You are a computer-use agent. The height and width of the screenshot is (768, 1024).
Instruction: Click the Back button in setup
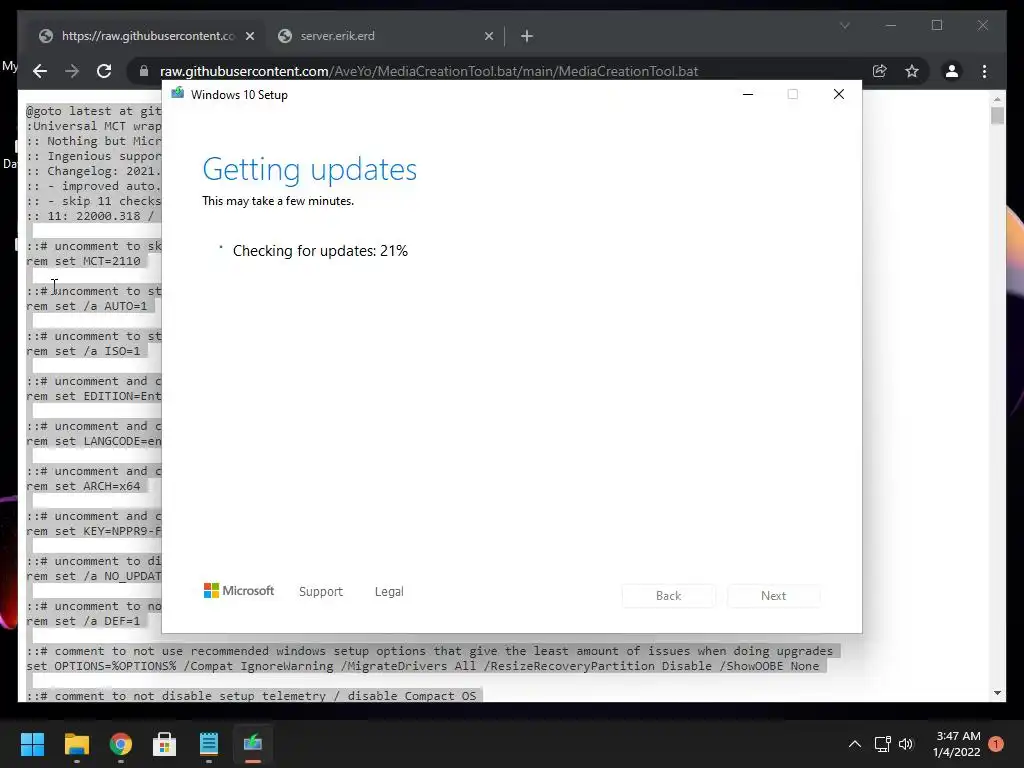click(x=669, y=596)
